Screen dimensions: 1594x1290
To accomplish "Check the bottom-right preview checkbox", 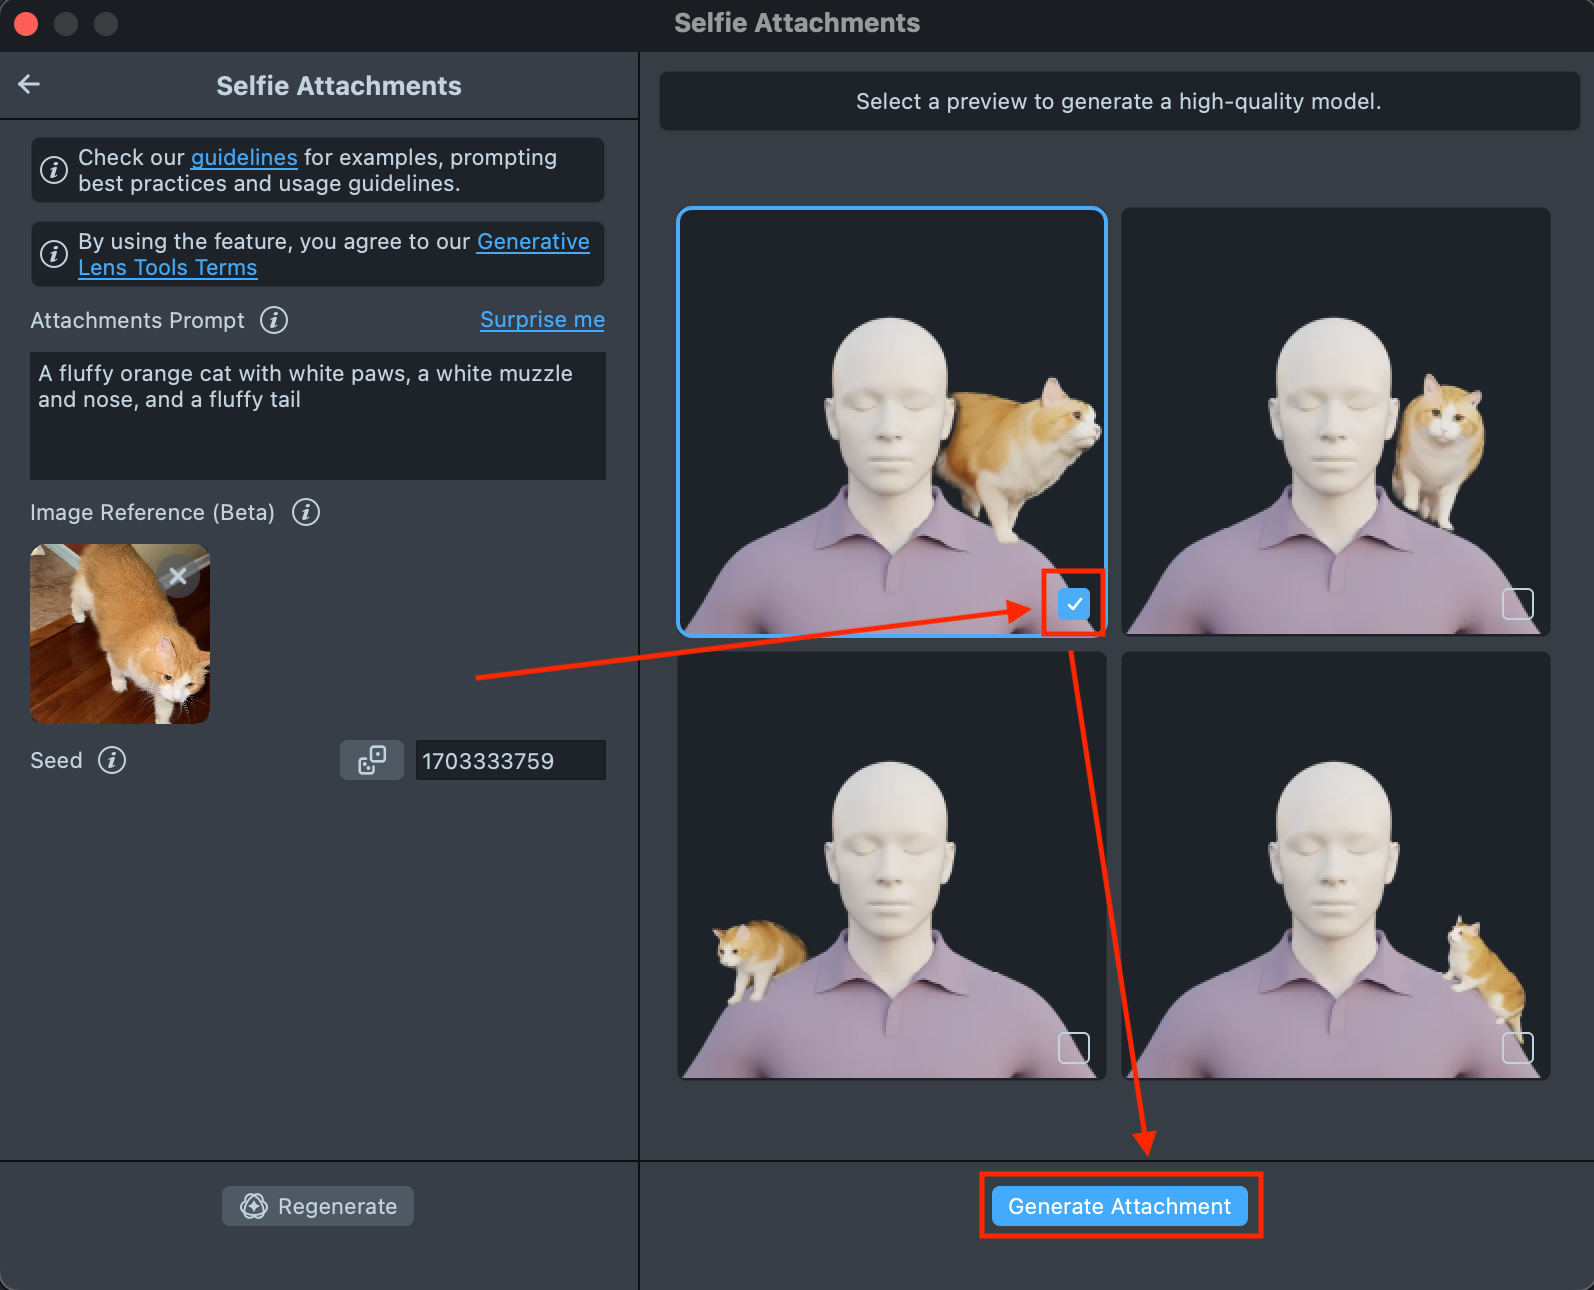I will click(1517, 1047).
